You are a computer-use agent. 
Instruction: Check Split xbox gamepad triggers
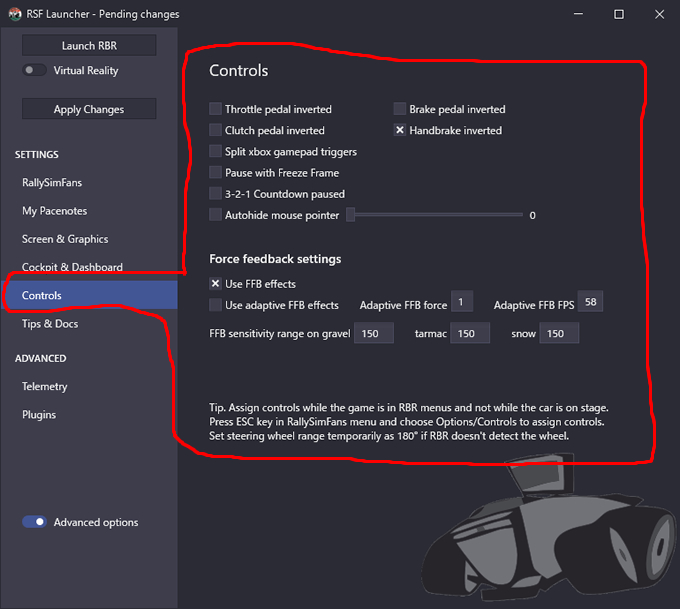pyautogui.click(x=215, y=151)
